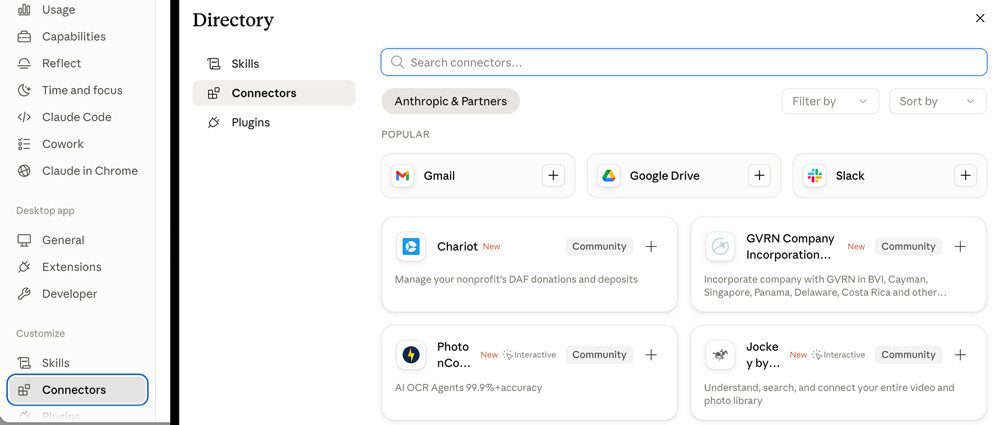Screen dimensions: 1000x425
Task: Click the GVRN Company Incorporation logo
Action: click(x=720, y=246)
